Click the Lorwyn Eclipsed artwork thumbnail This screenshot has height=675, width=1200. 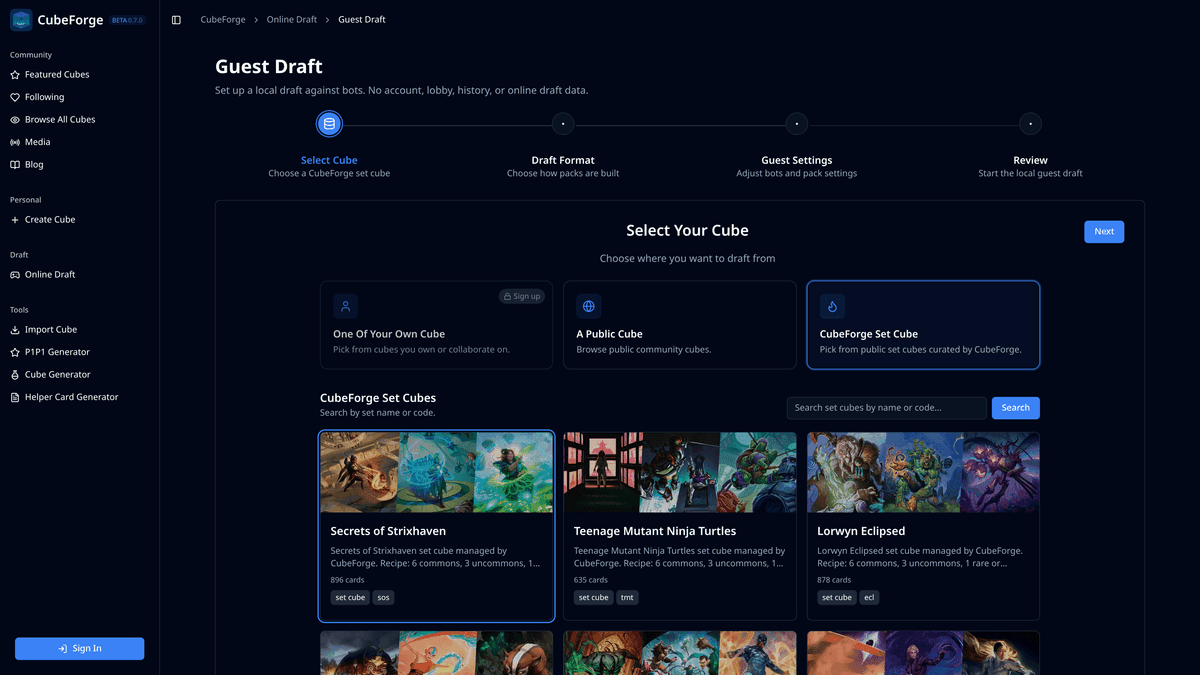[x=923, y=472]
